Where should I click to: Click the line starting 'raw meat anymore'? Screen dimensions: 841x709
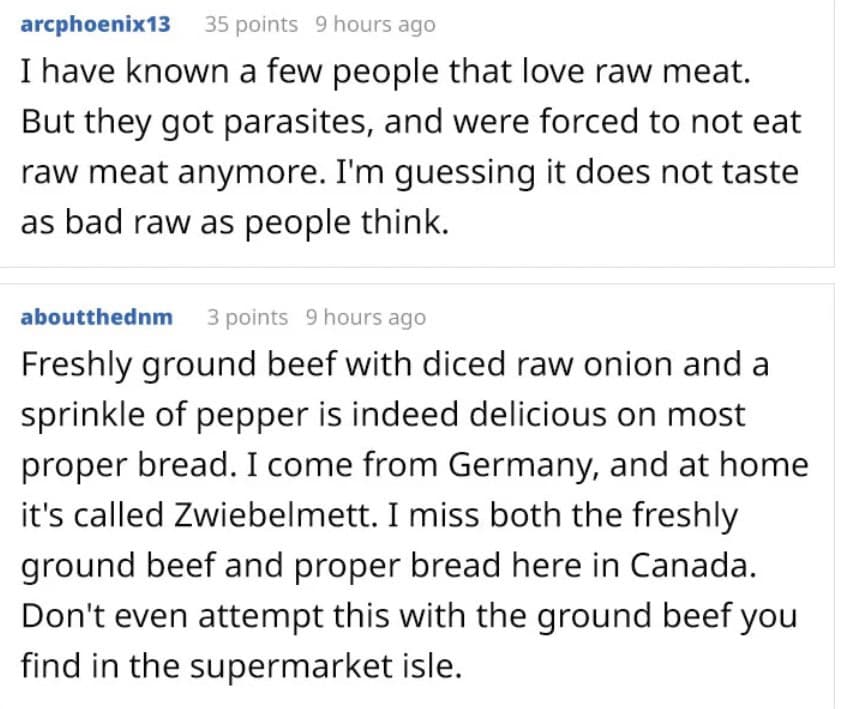coord(410,172)
